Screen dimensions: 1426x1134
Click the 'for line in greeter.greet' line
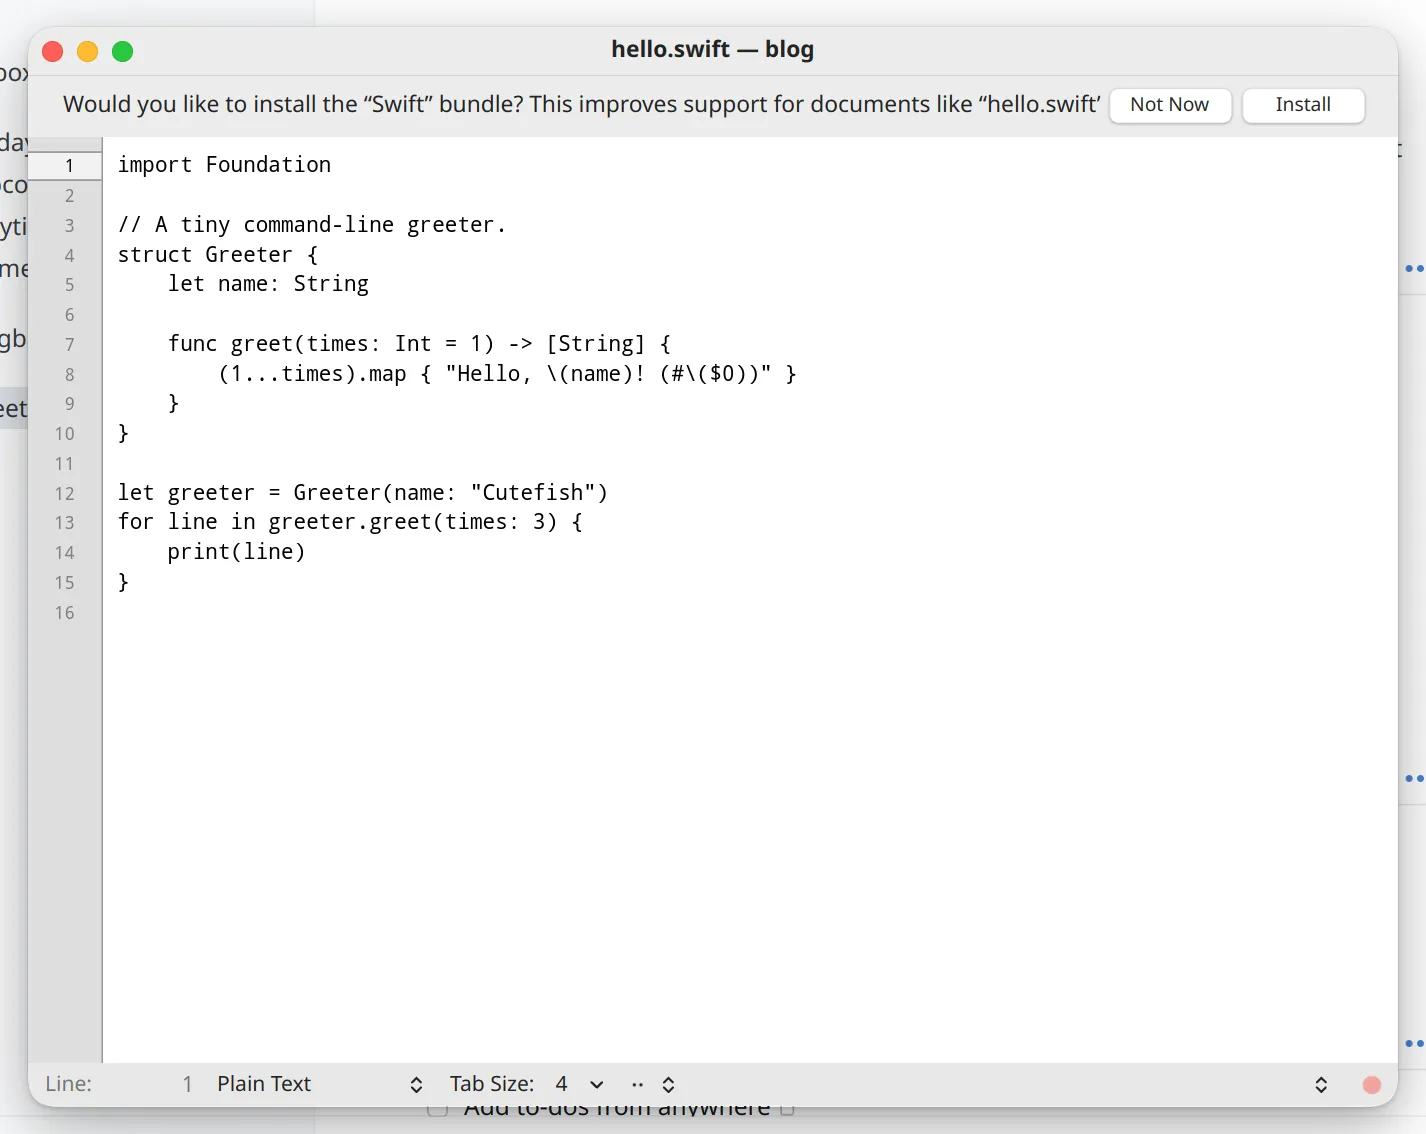point(350,522)
